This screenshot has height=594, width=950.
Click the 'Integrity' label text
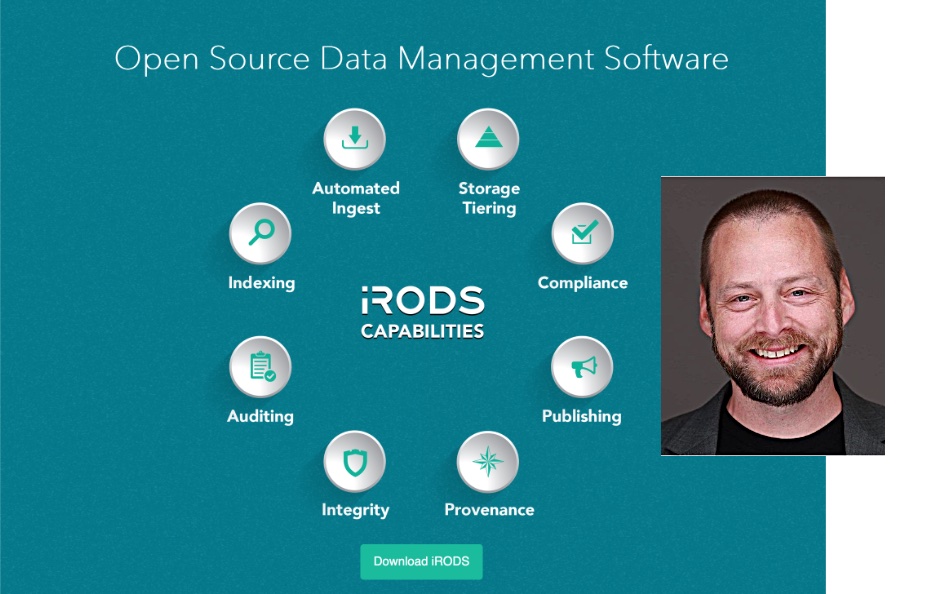[356, 510]
